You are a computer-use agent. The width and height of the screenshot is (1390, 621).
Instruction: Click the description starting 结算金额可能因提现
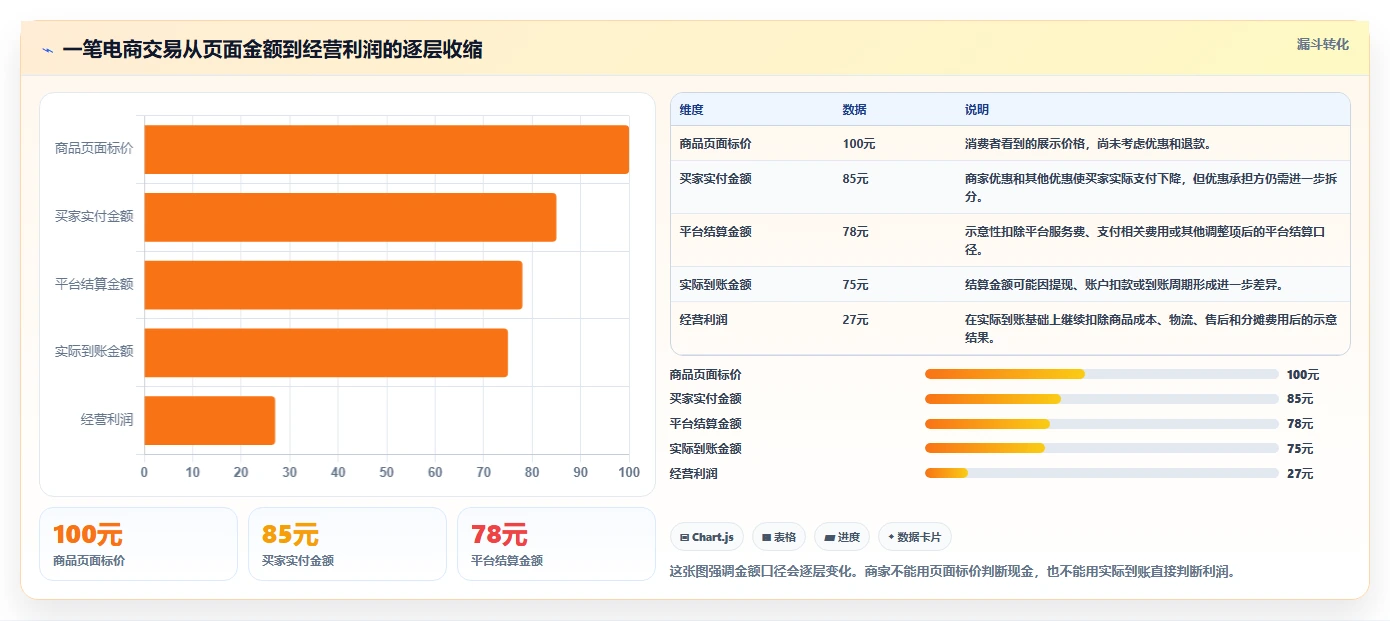pos(1123,285)
